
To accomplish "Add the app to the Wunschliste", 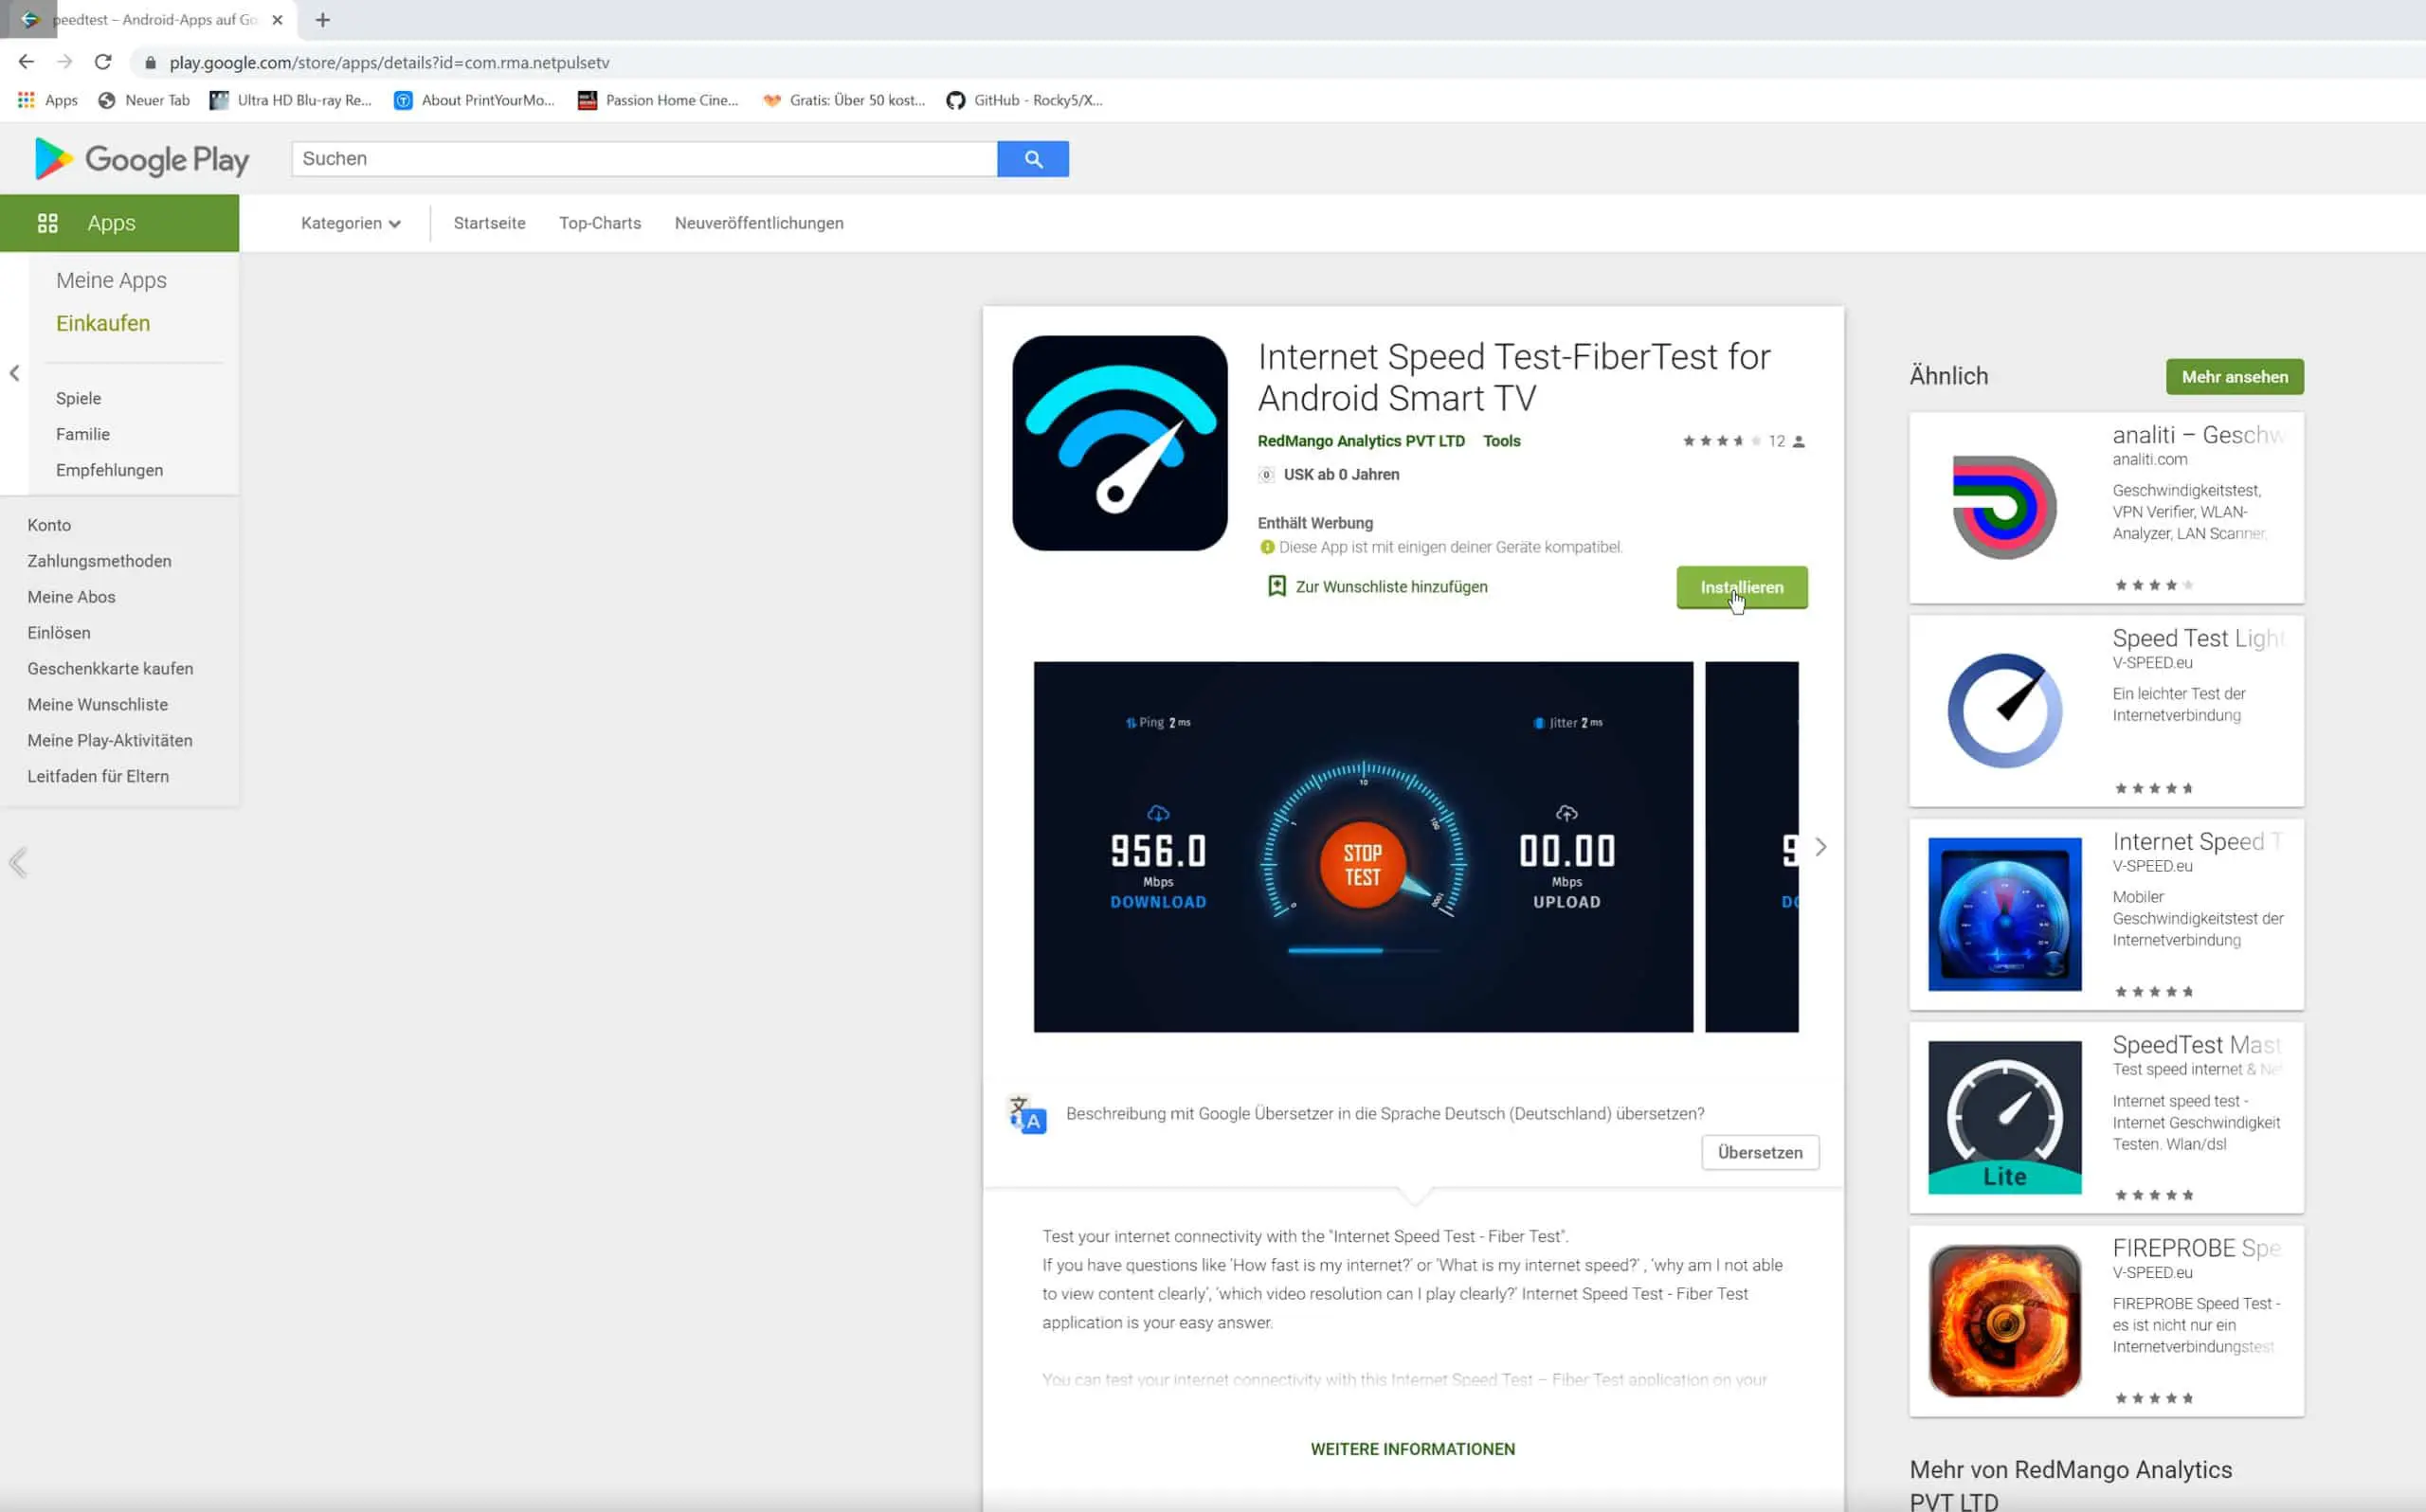I will [1377, 587].
